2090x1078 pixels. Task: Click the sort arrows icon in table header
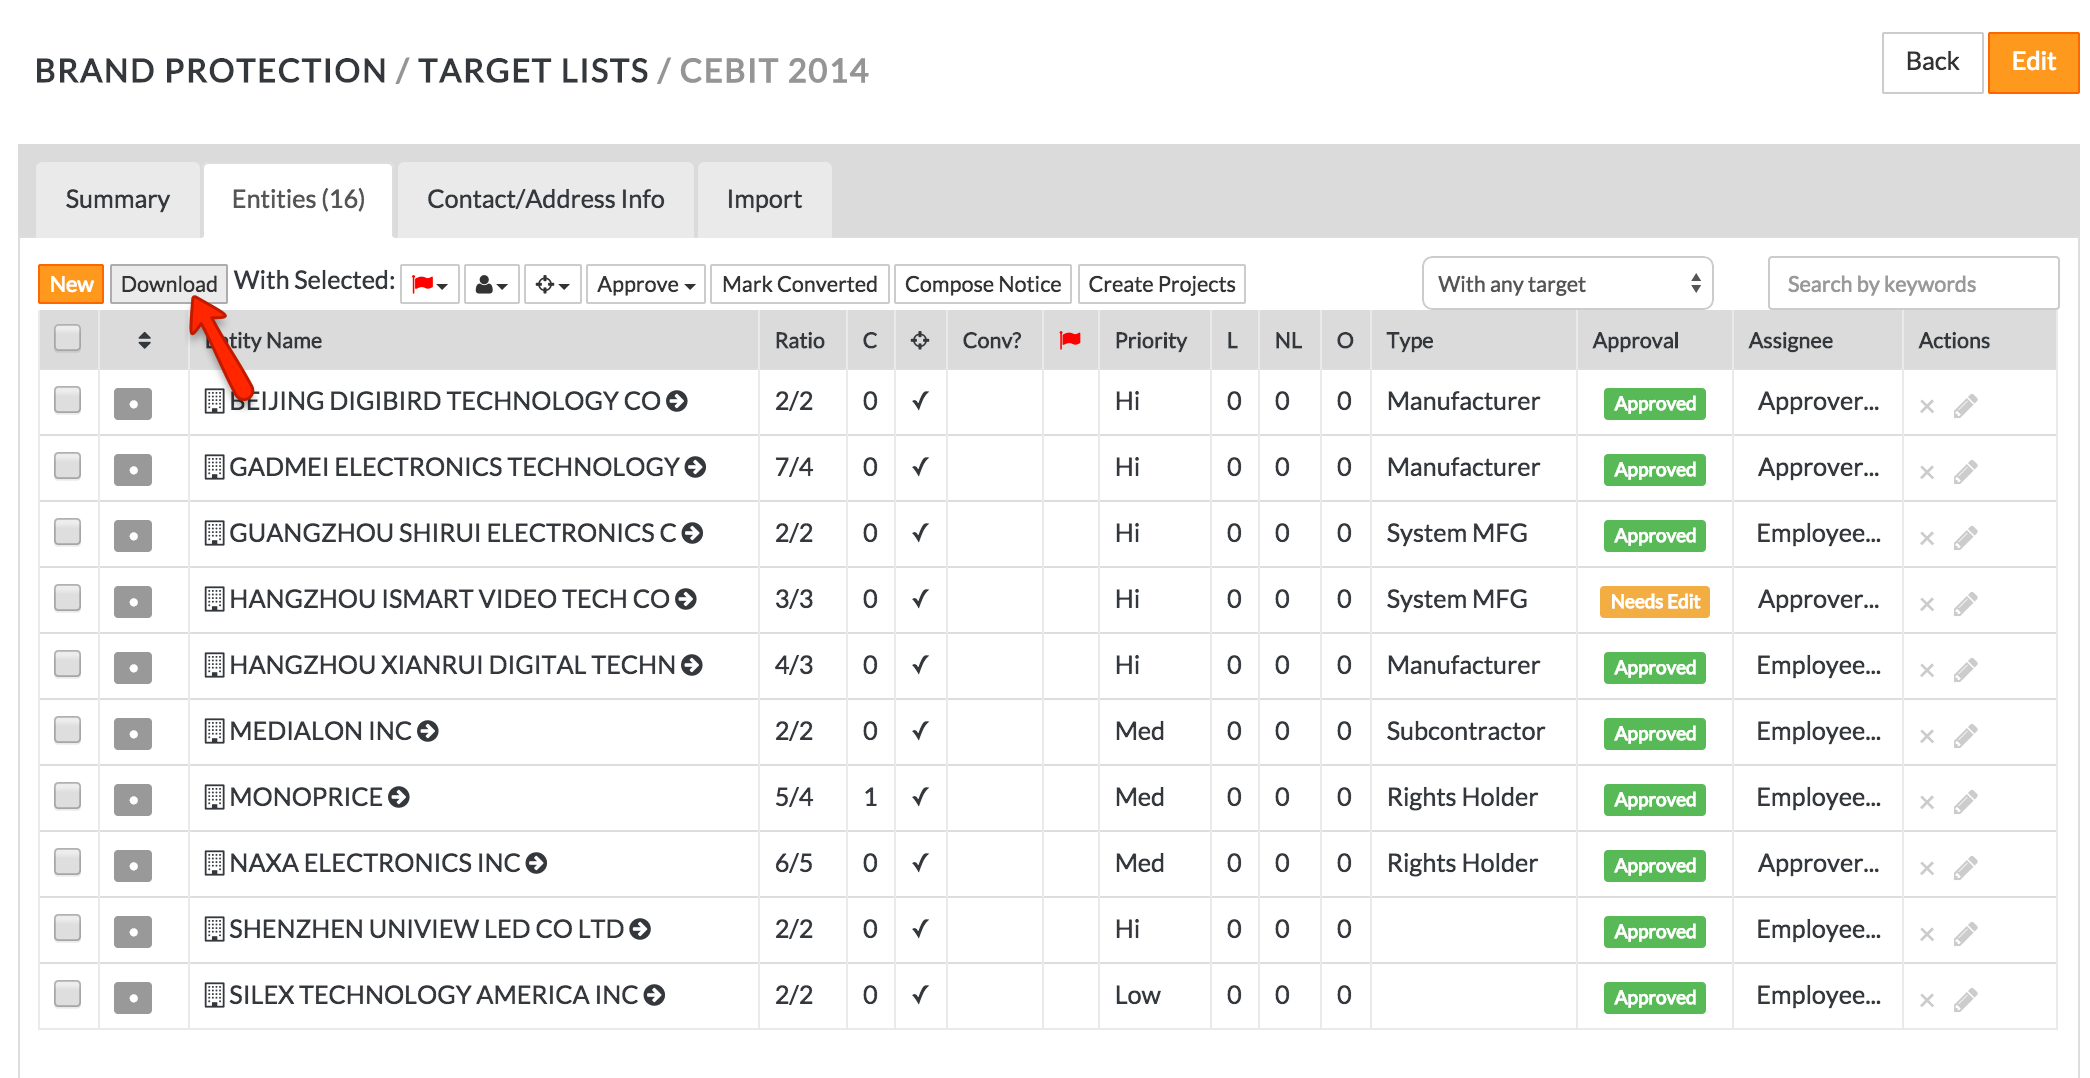144,340
